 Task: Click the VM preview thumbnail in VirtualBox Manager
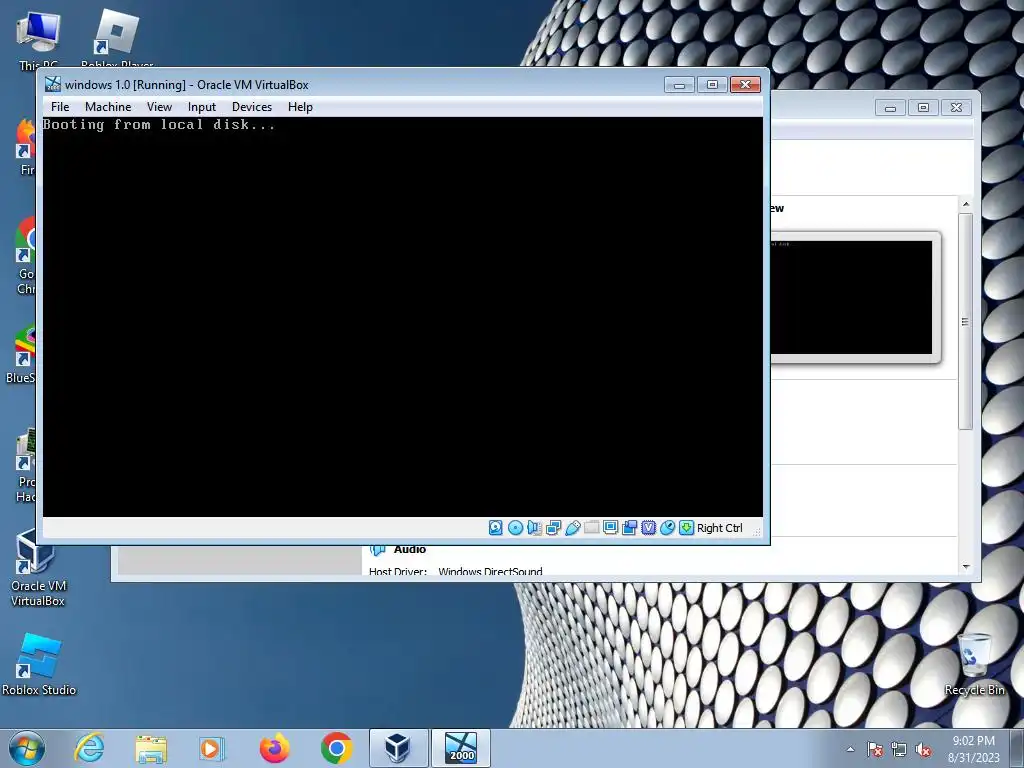coord(852,297)
